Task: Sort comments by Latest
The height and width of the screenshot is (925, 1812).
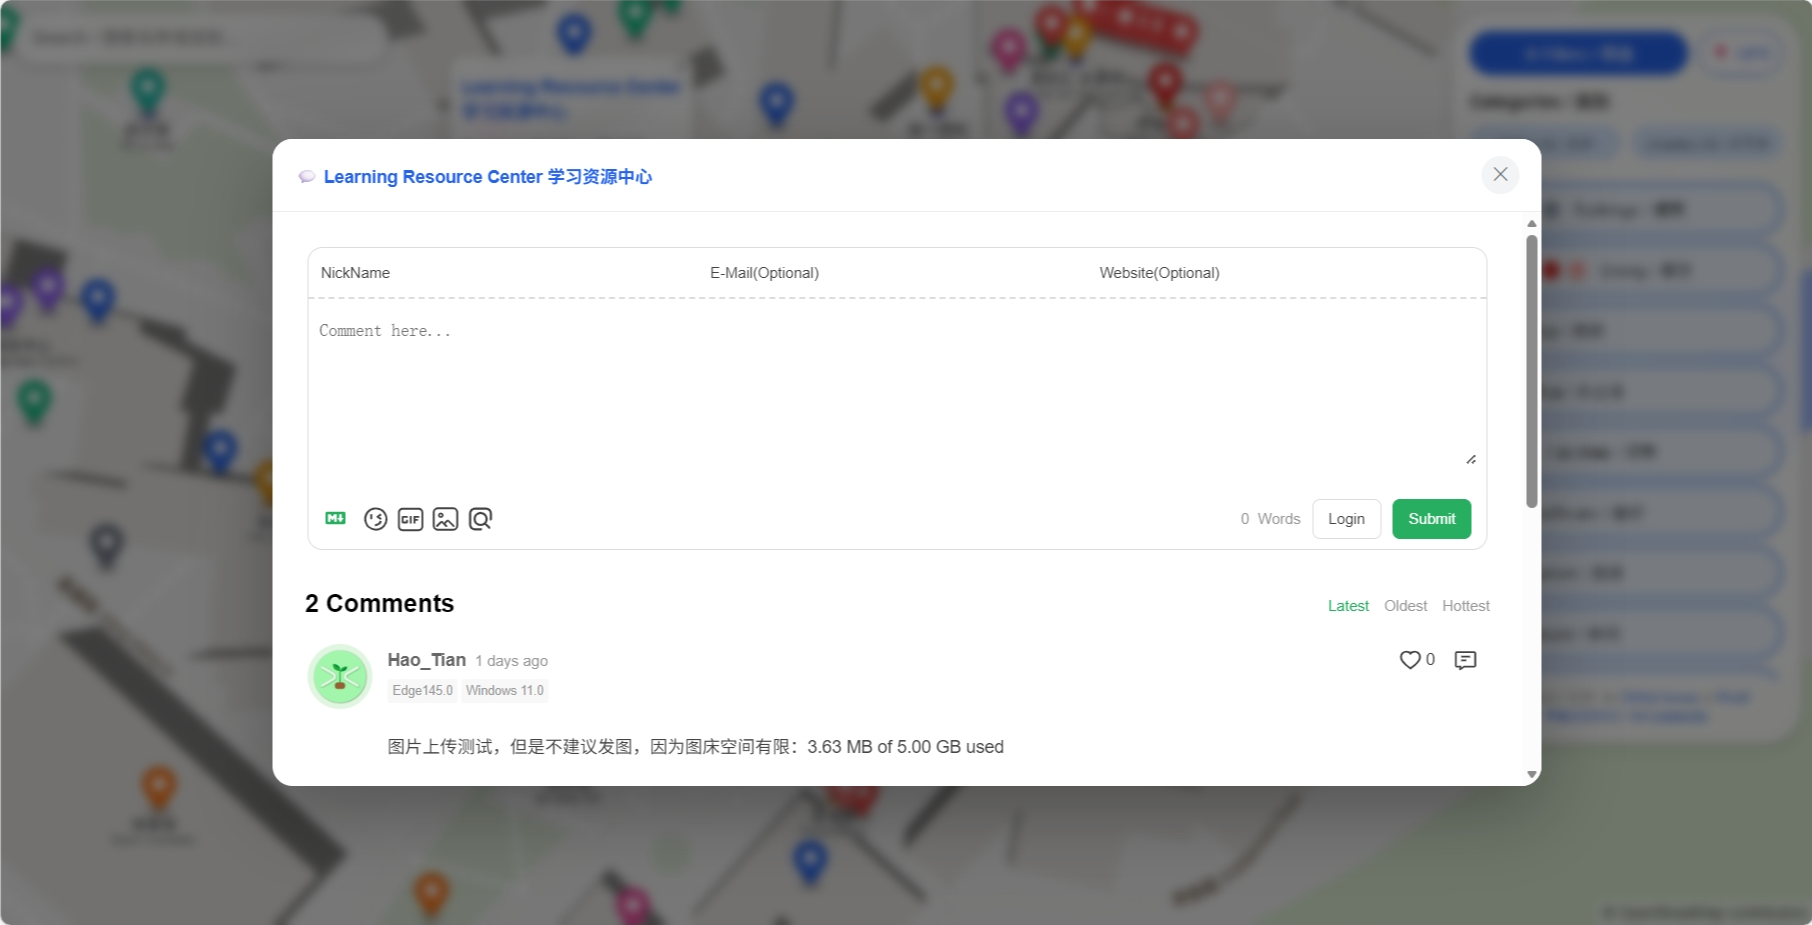Action: (1348, 606)
